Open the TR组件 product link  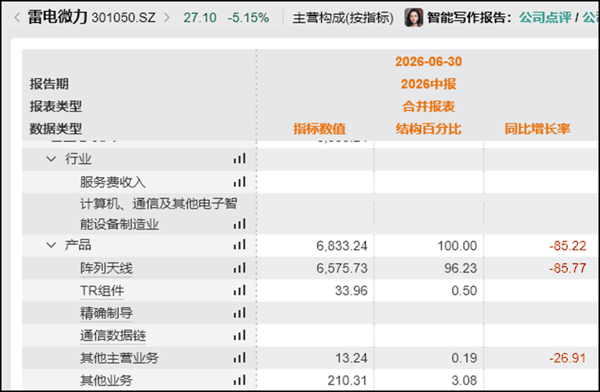102,291
